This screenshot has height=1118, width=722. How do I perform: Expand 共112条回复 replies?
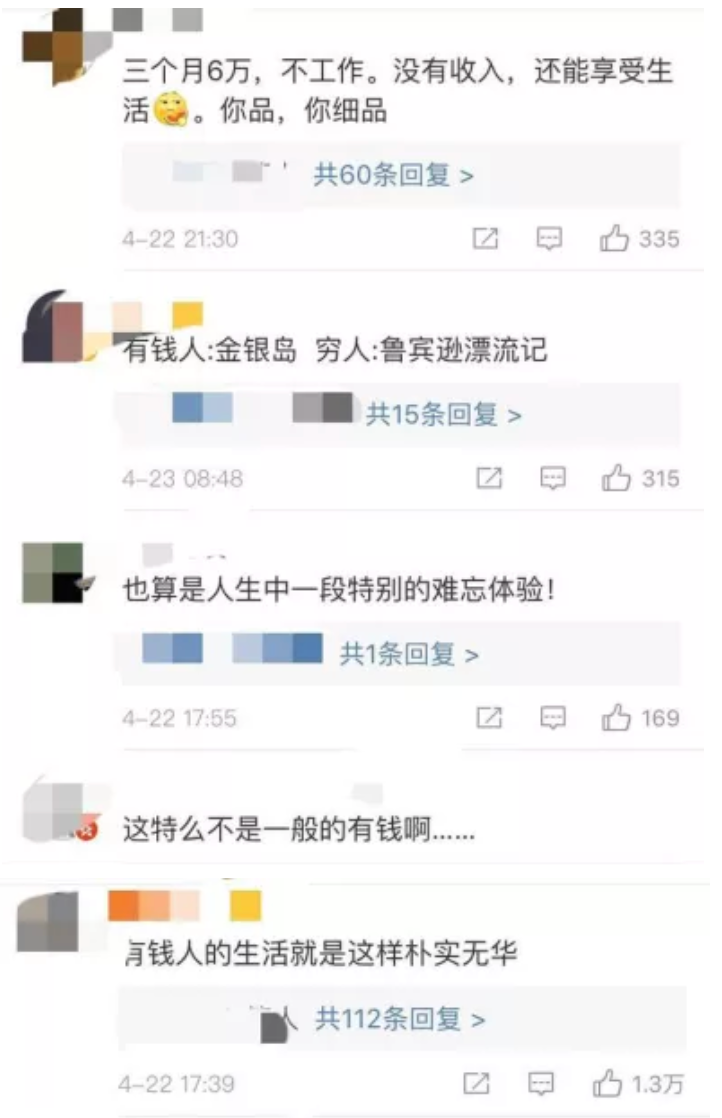(x=400, y=1019)
